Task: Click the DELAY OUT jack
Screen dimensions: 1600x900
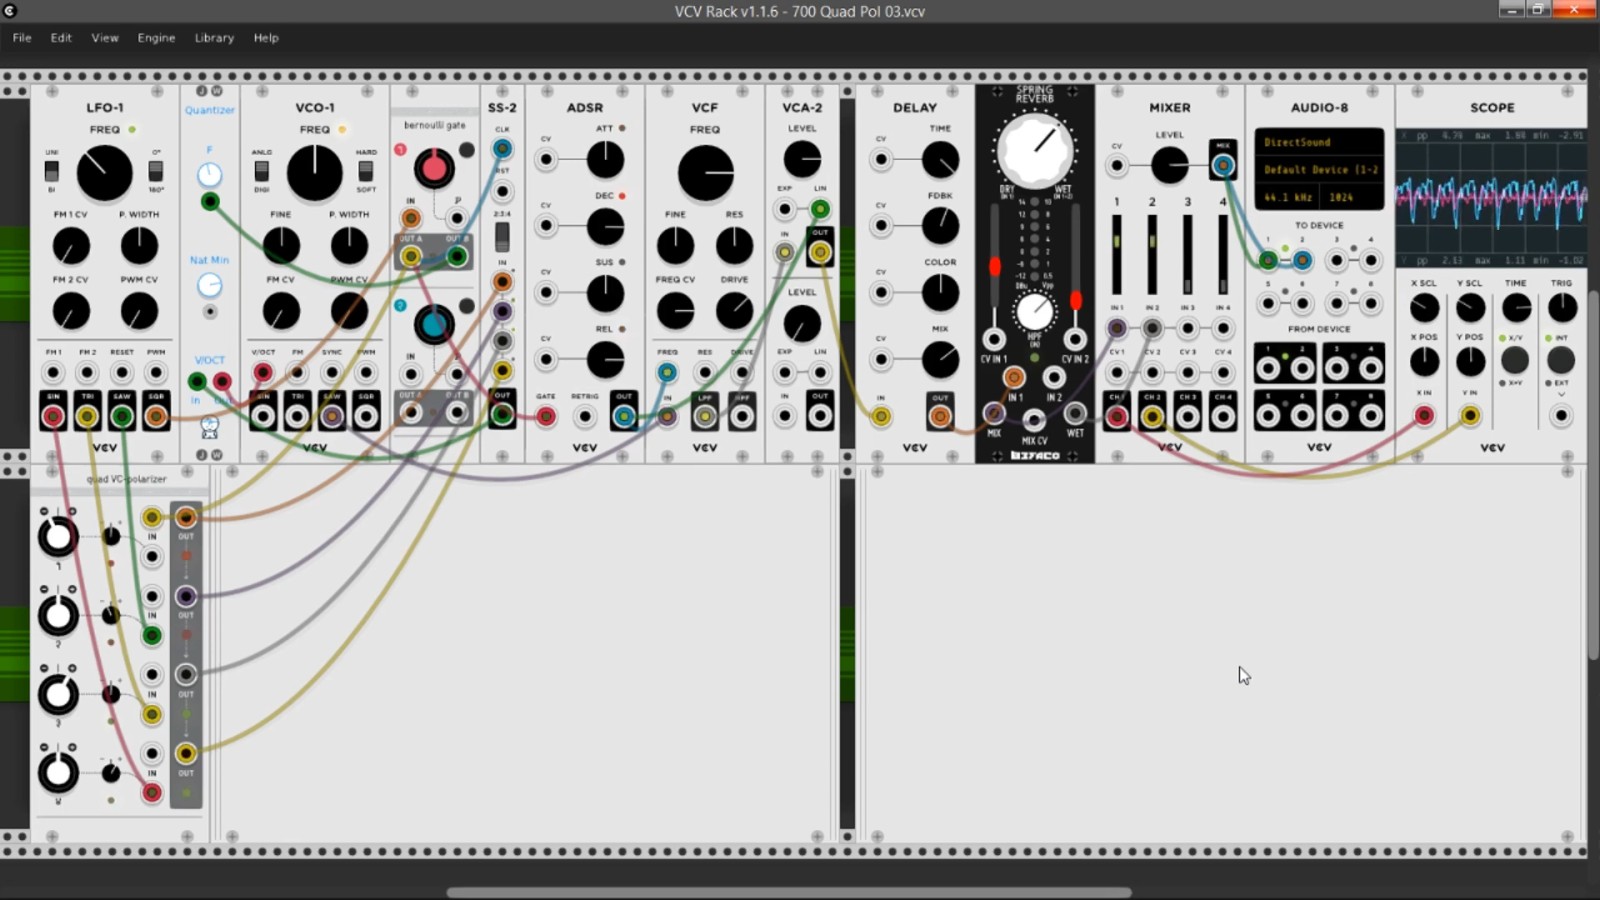Action: tap(940, 416)
